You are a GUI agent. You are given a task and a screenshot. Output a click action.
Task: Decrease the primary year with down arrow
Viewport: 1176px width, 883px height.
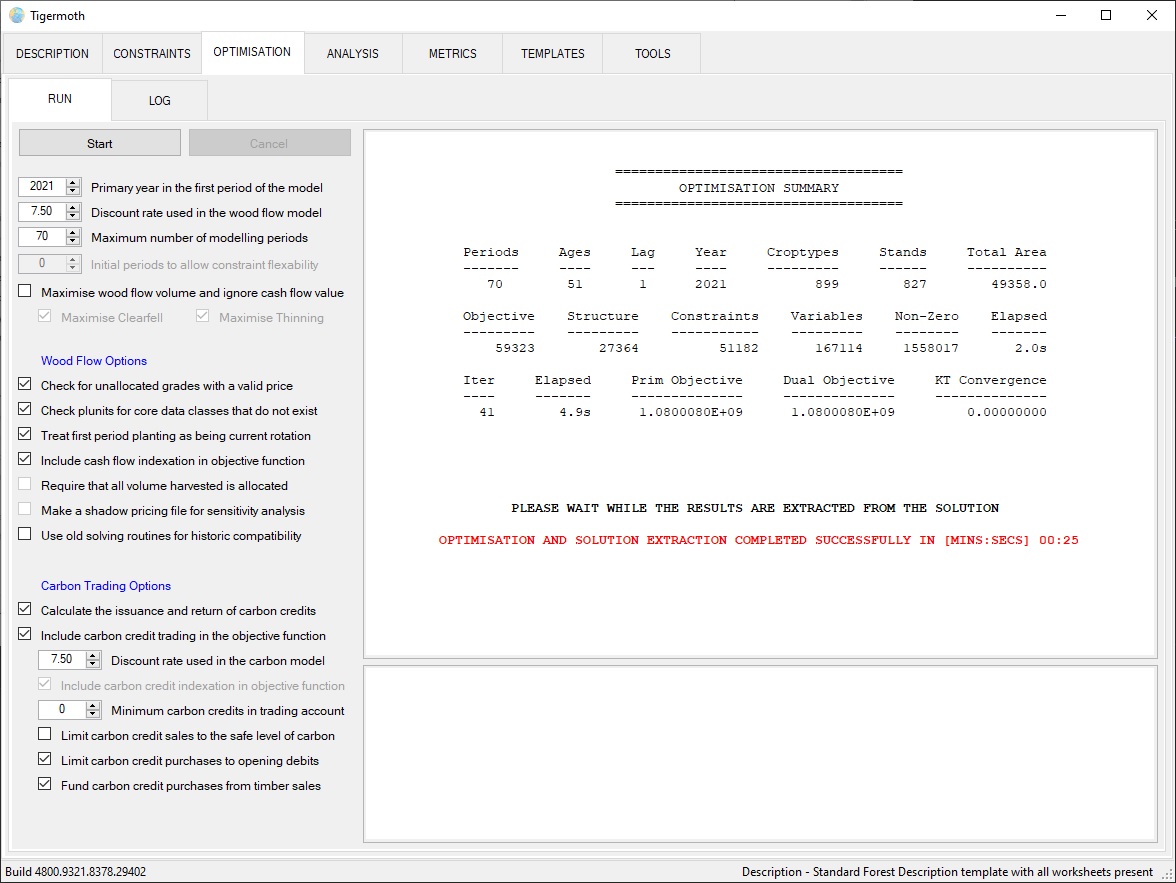(x=73, y=191)
